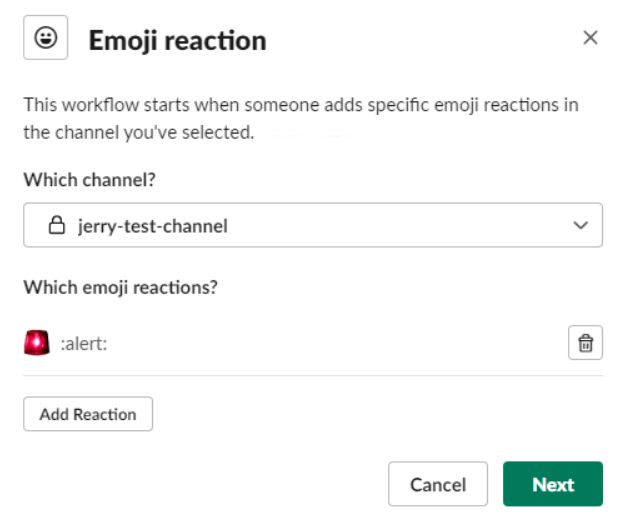The width and height of the screenshot is (628, 527).
Task: Proceed with the green Next button
Action: tap(553, 484)
